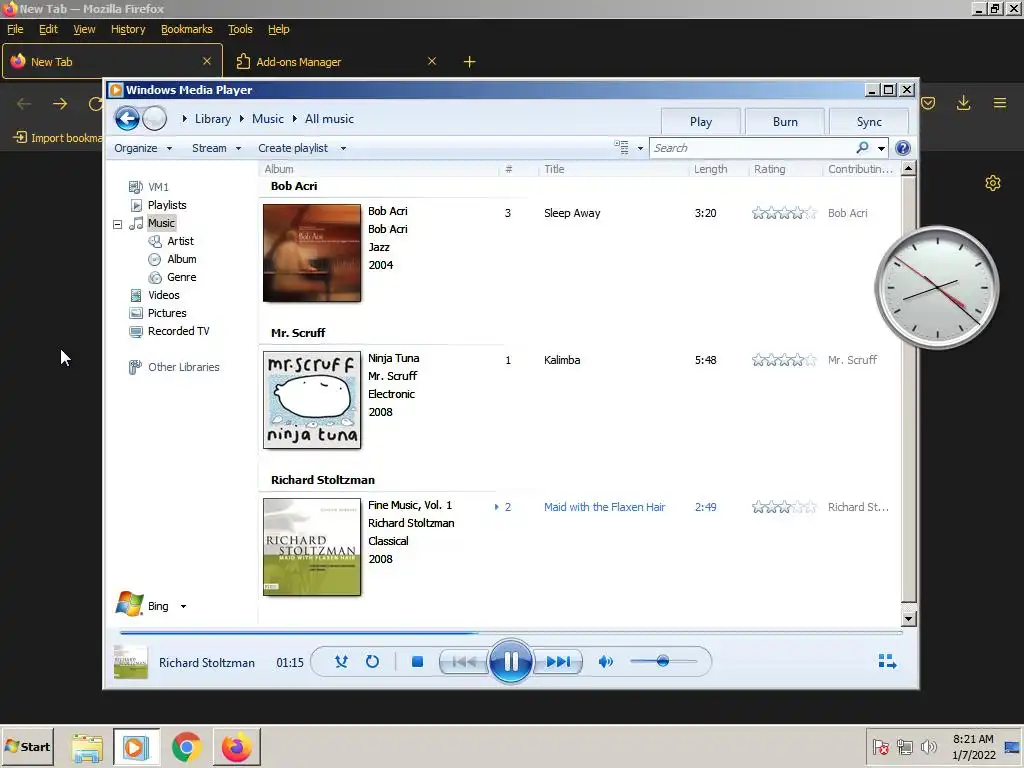Screen dimensions: 1024x768
Task: Toggle repeat mode in Media Player
Action: [x=372, y=662]
